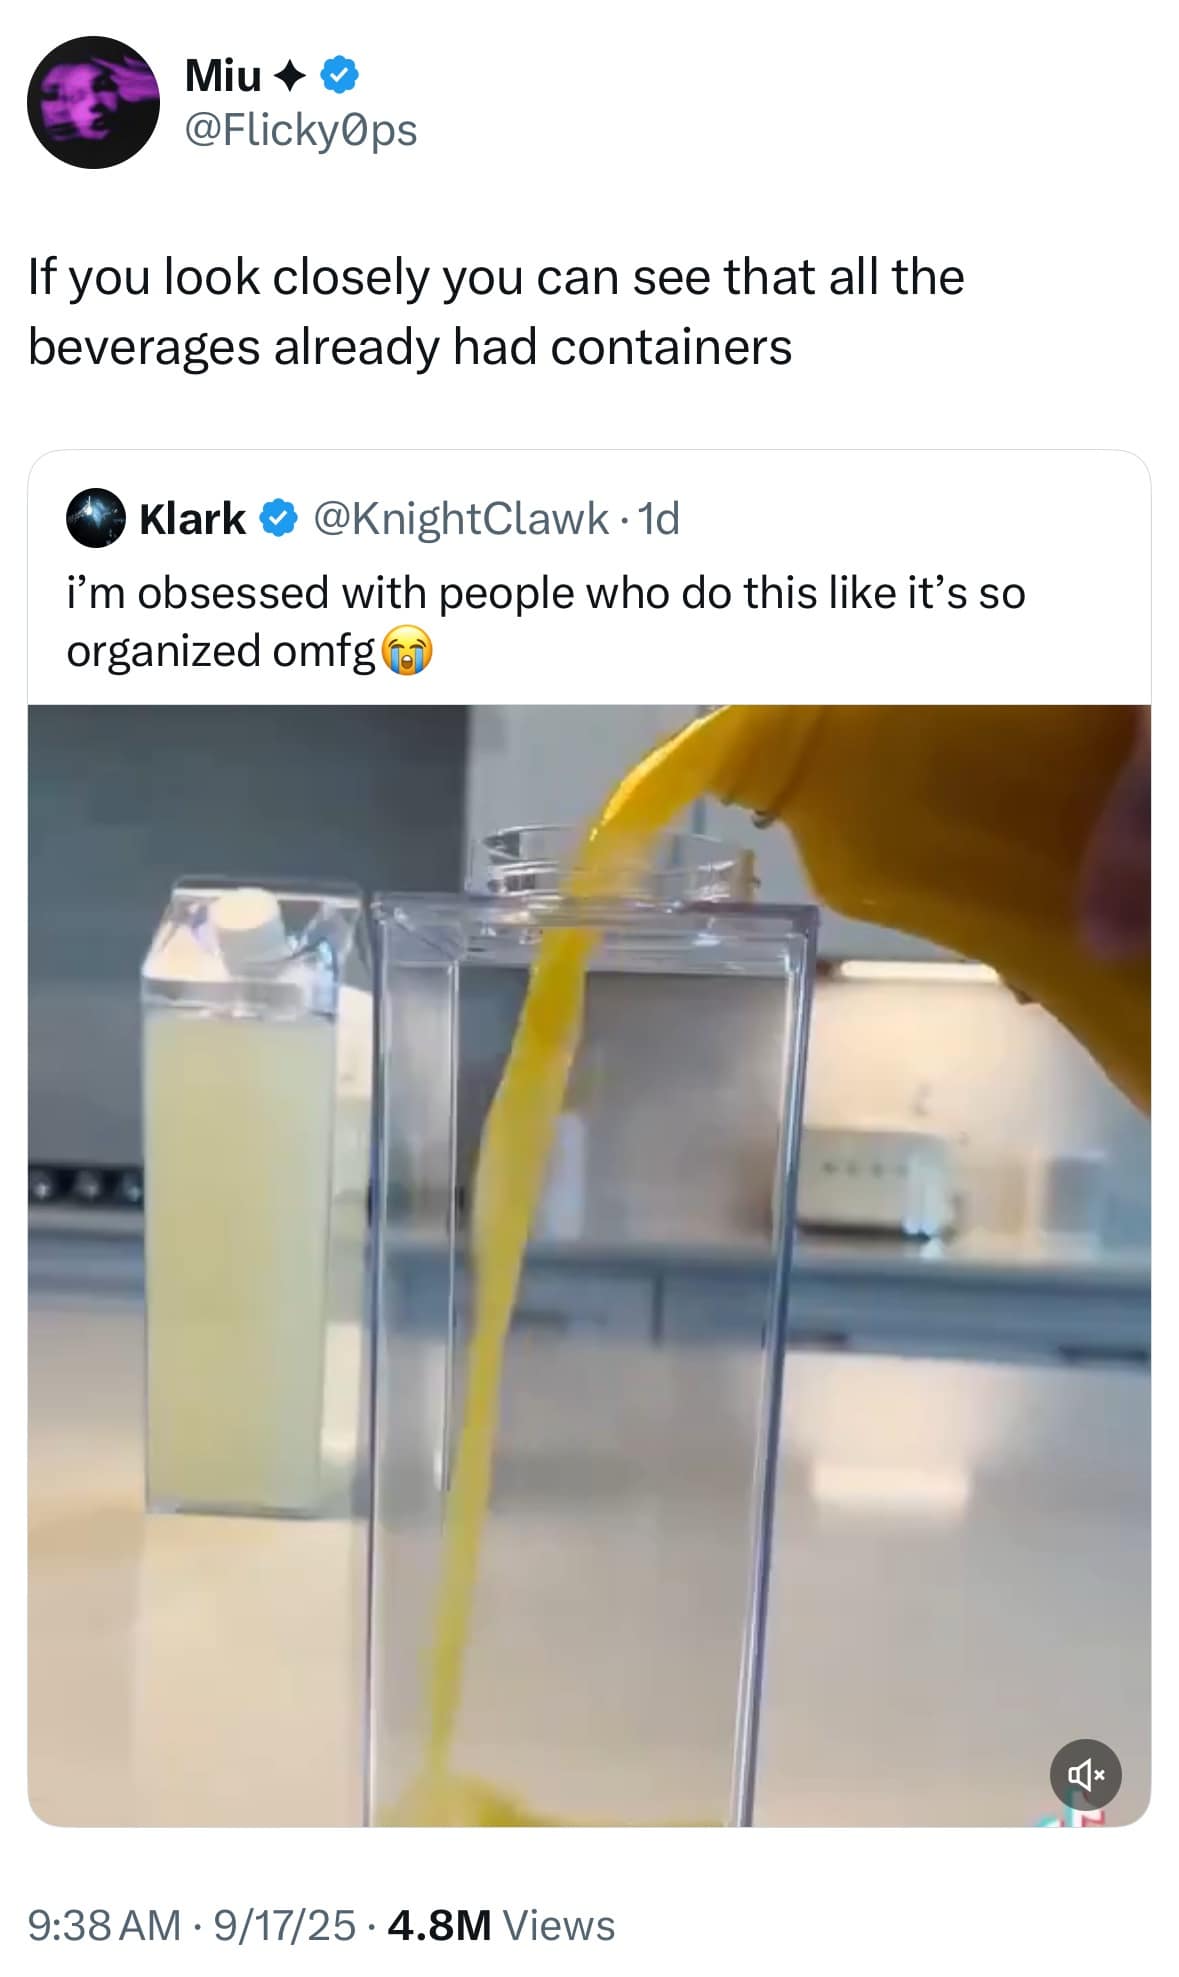The image size is (1179, 1977).
Task: Open the quoted tweet text about organized
Action: pyautogui.click(x=546, y=621)
